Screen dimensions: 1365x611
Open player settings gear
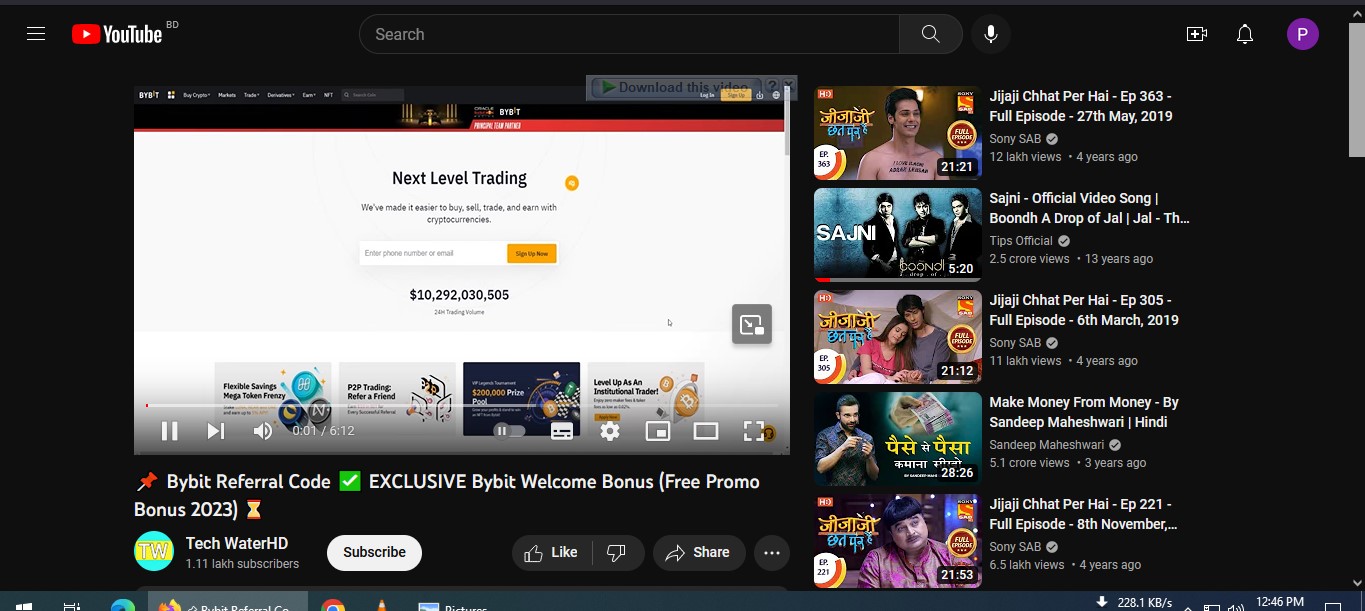pos(610,431)
